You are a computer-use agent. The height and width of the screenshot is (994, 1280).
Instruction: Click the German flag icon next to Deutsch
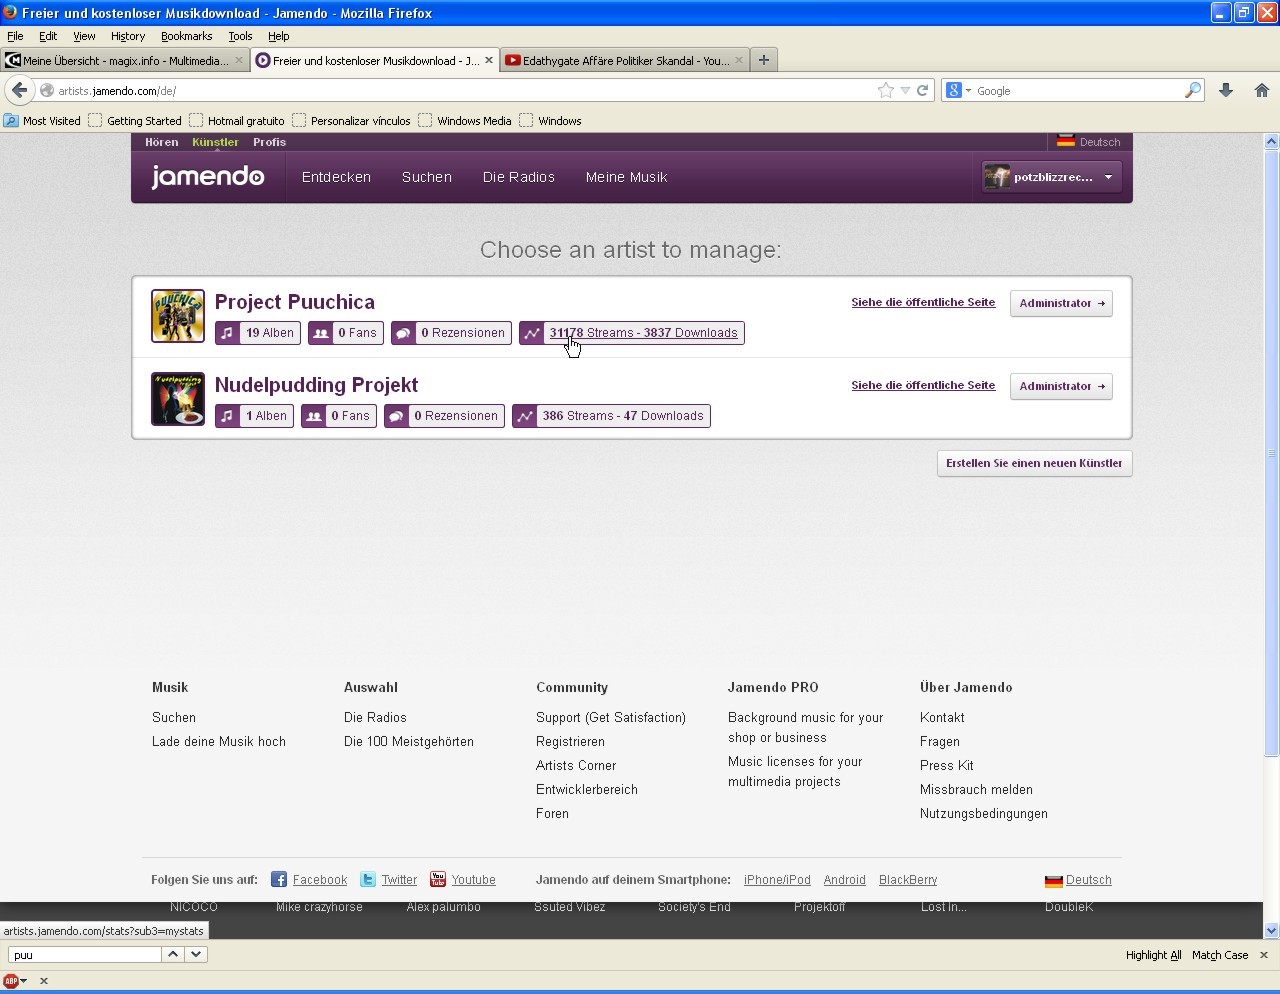click(x=1053, y=880)
